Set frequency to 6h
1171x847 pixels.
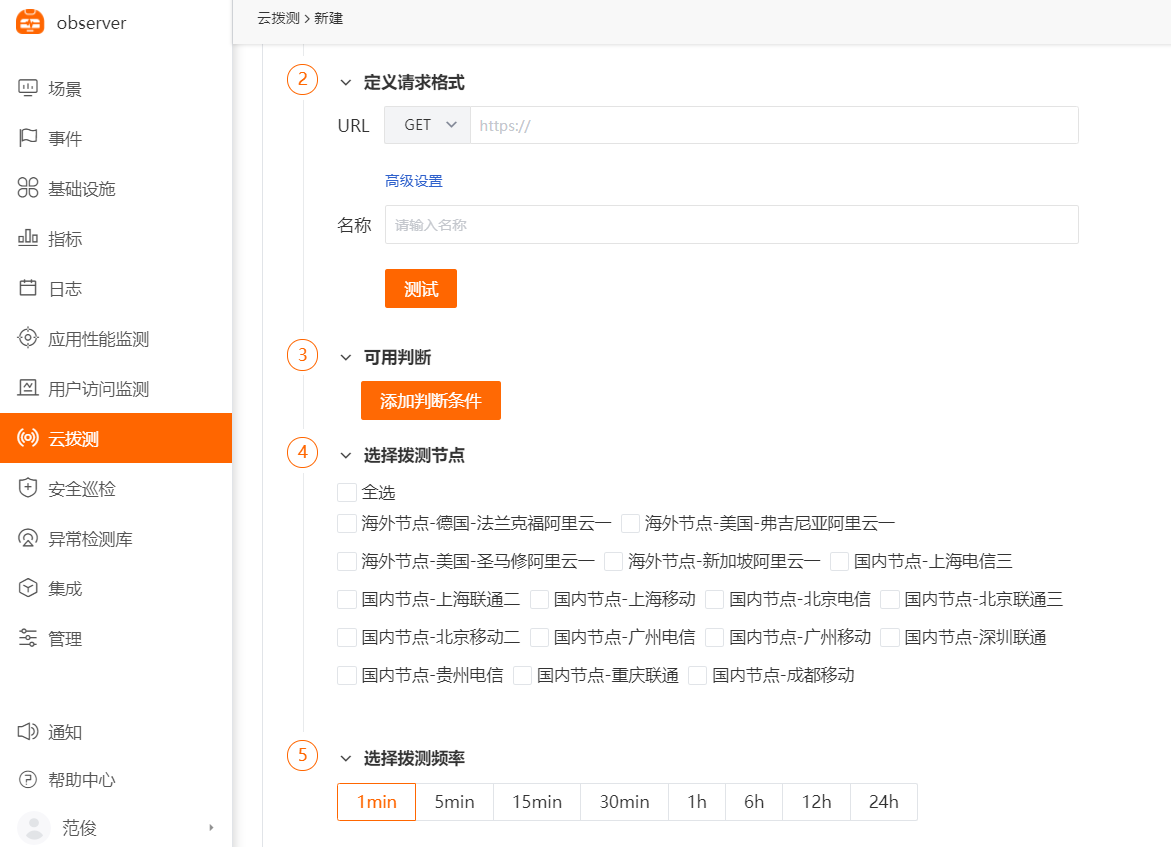click(x=754, y=801)
